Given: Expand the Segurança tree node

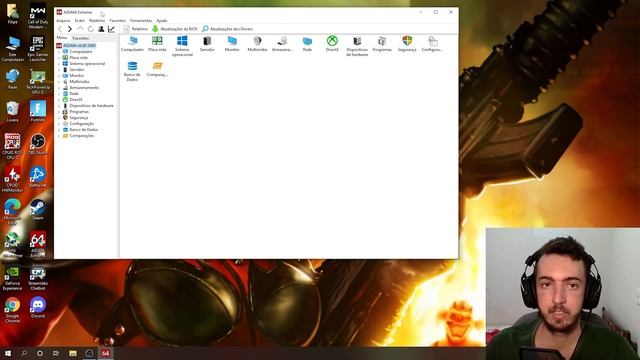Looking at the screenshot, I should pos(59,118).
